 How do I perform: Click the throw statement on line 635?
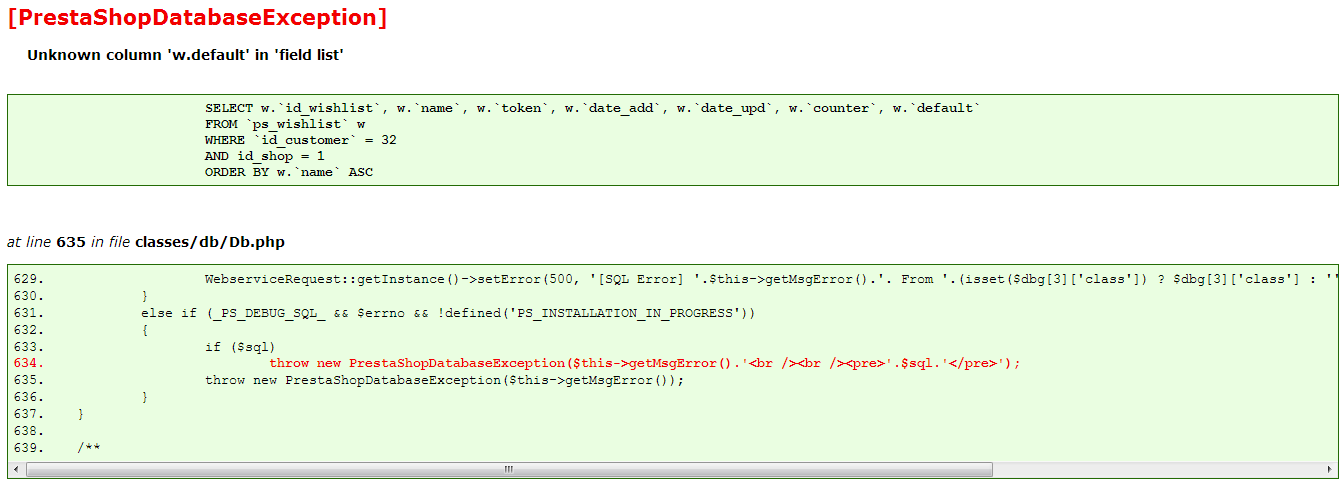[x=445, y=381]
